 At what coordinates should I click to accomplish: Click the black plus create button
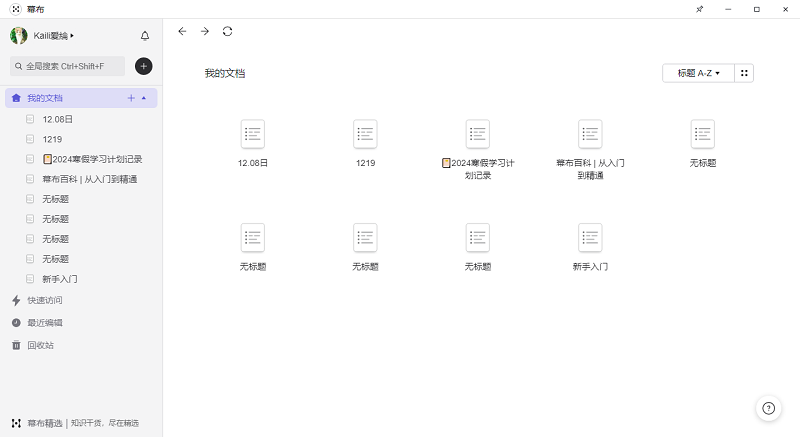[x=144, y=66]
